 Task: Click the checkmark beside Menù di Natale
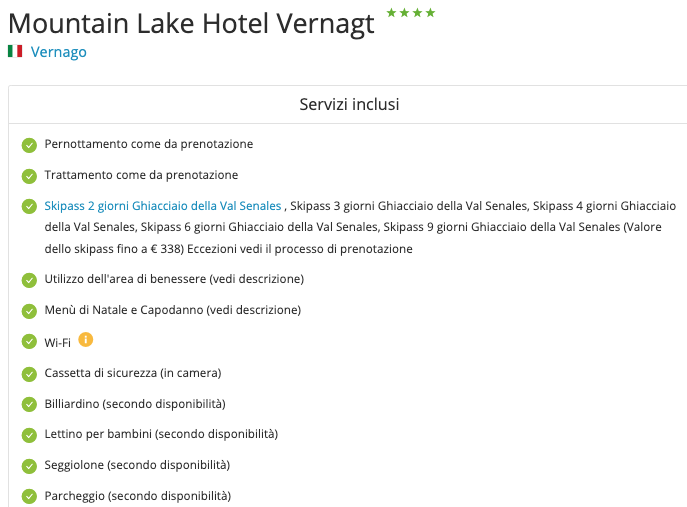click(x=29, y=311)
